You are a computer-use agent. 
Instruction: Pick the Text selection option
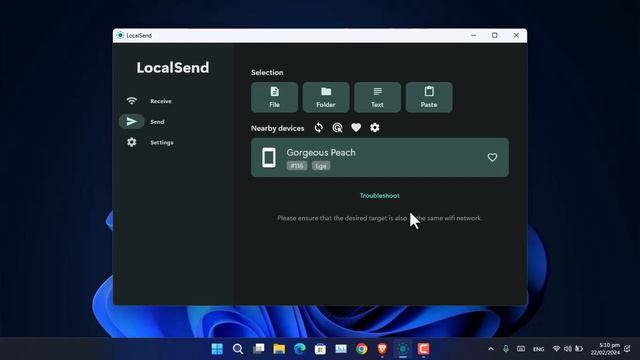click(377, 97)
